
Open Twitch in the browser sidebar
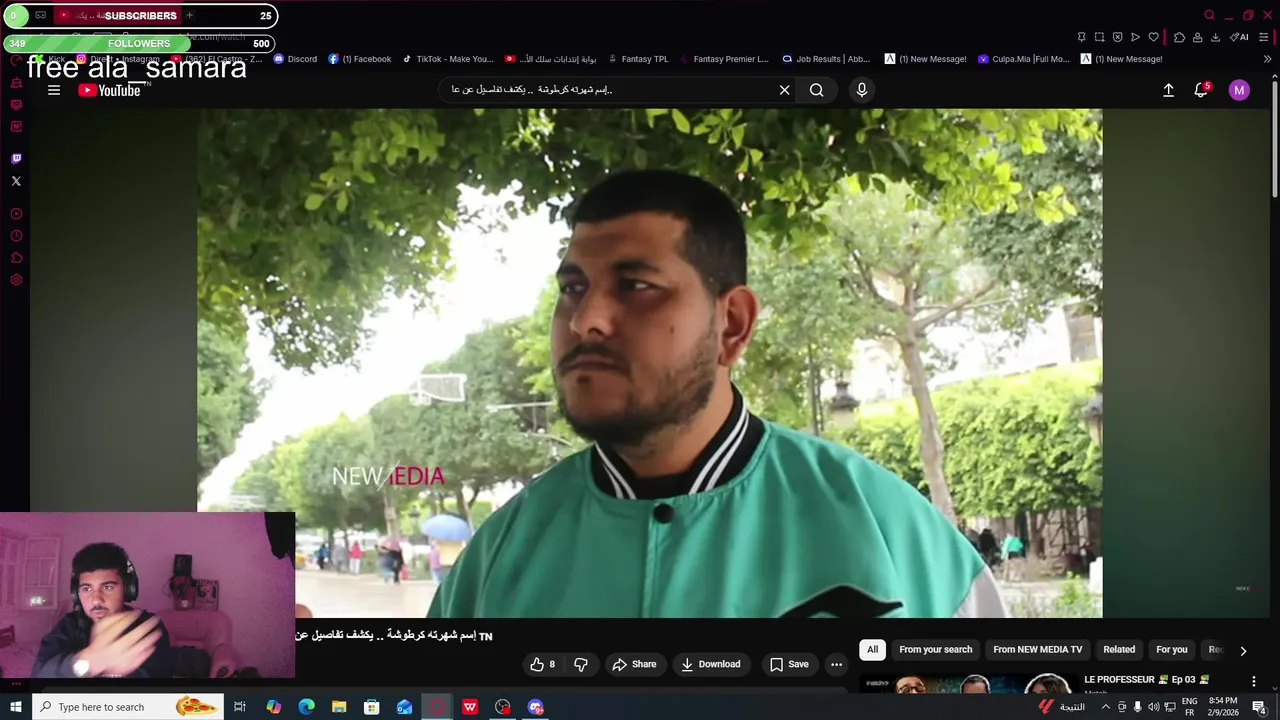pyautogui.click(x=16, y=159)
